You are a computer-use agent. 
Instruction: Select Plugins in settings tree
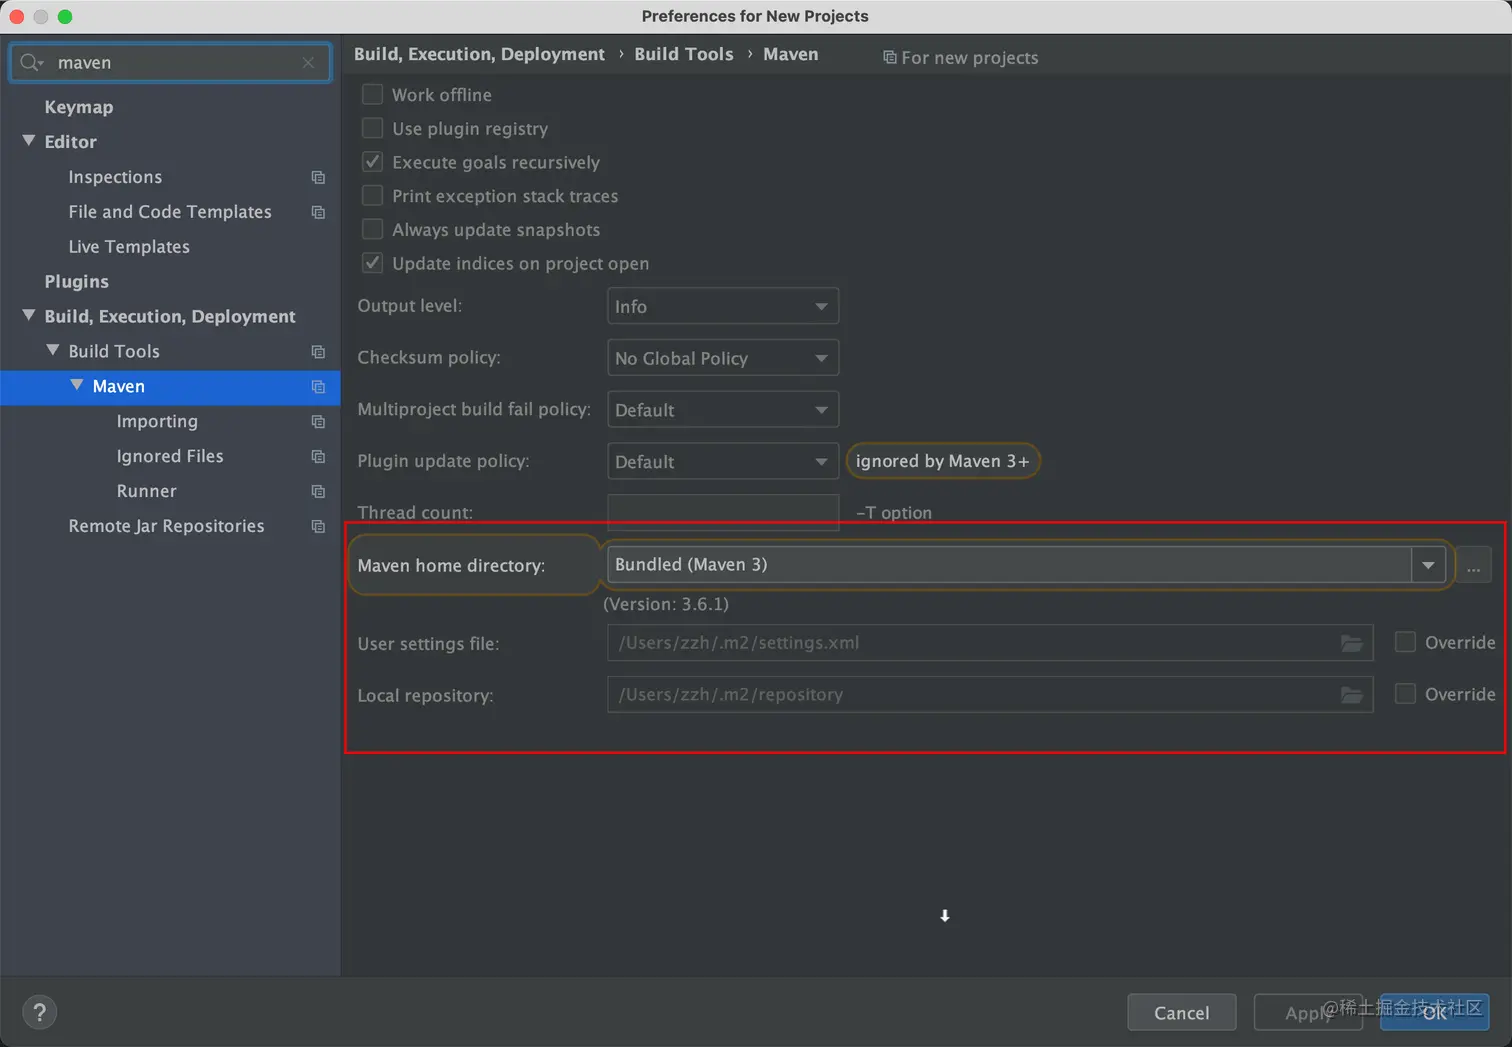(76, 282)
